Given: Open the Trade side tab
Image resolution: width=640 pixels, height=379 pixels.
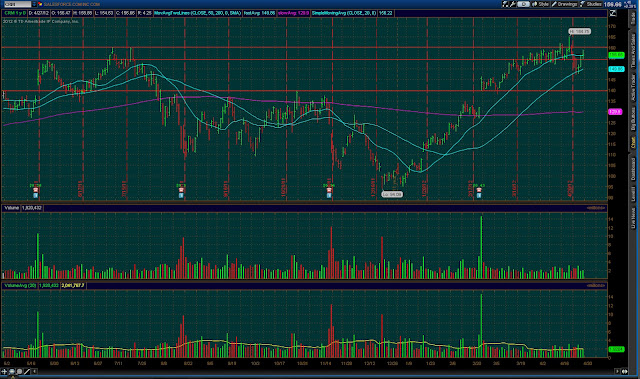Looking at the screenshot, I should click(x=633, y=19).
